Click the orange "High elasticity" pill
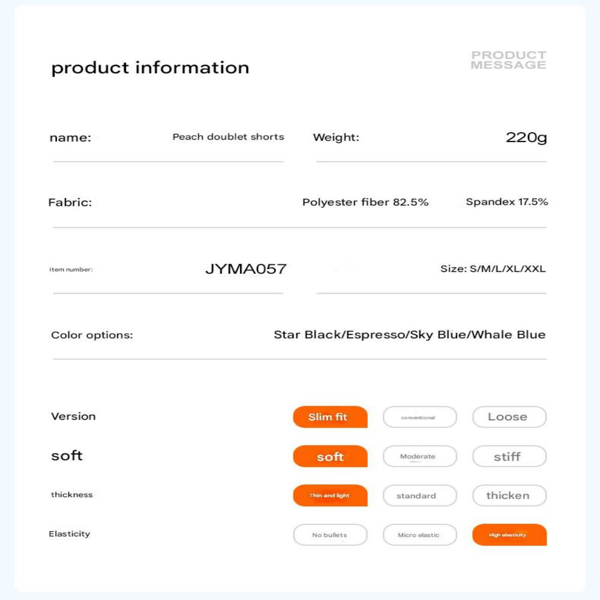This screenshot has width=600, height=600. click(509, 535)
